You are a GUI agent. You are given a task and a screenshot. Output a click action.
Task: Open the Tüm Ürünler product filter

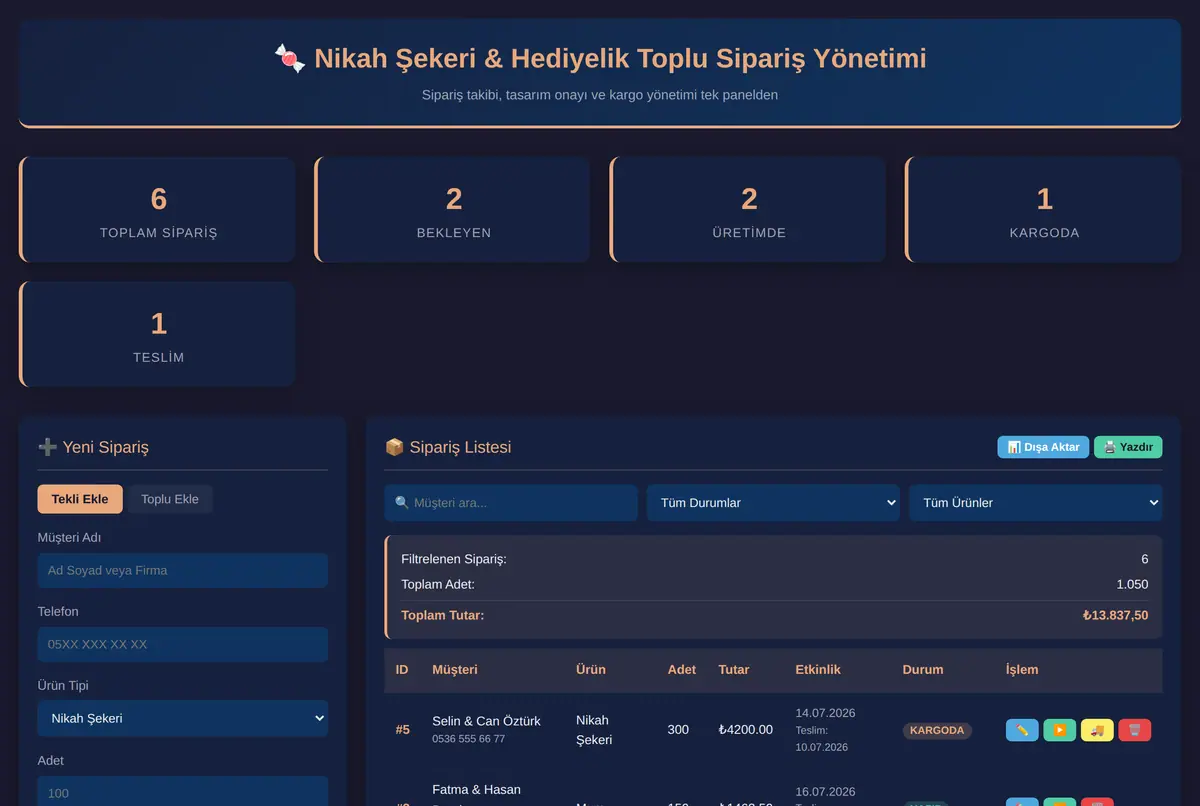pyautogui.click(x=1036, y=503)
